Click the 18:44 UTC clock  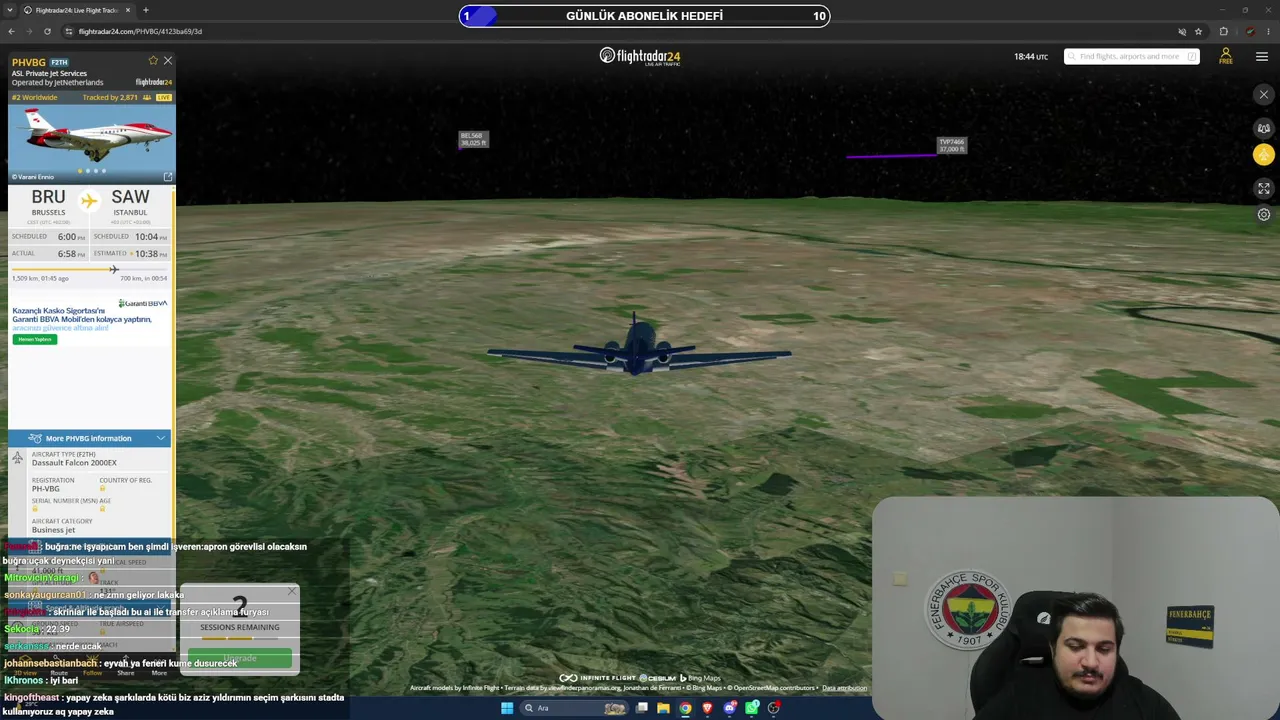(x=1031, y=57)
